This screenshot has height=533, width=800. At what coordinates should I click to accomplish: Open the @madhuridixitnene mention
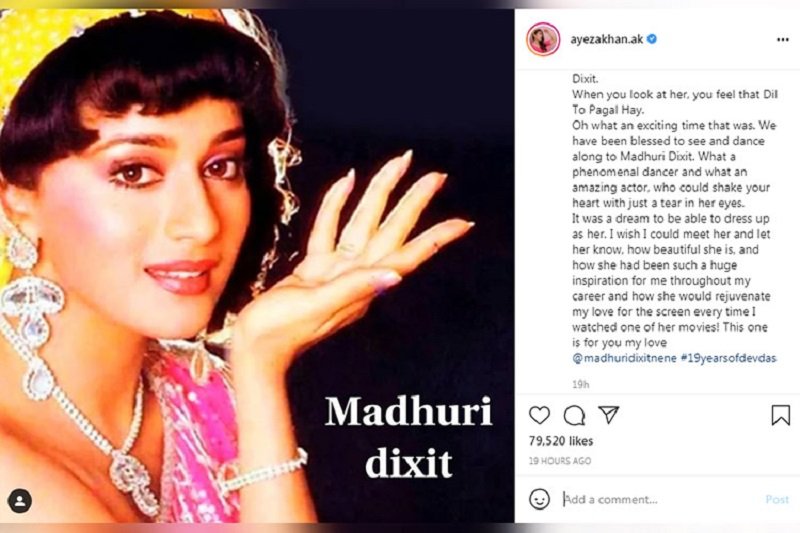click(624, 358)
